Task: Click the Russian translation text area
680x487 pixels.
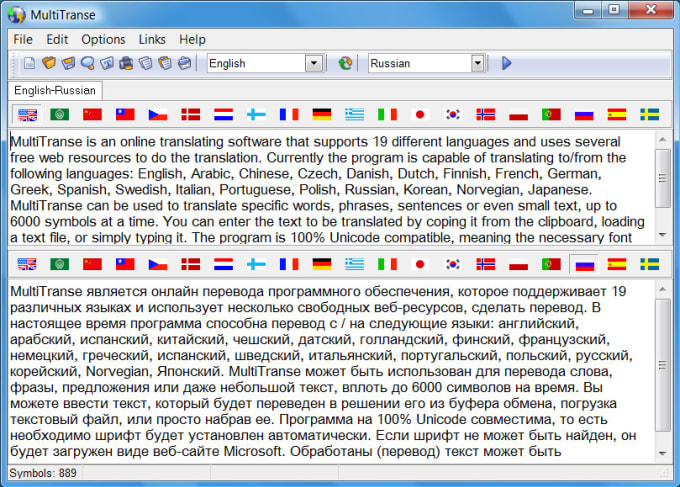Action: pyautogui.click(x=331, y=371)
